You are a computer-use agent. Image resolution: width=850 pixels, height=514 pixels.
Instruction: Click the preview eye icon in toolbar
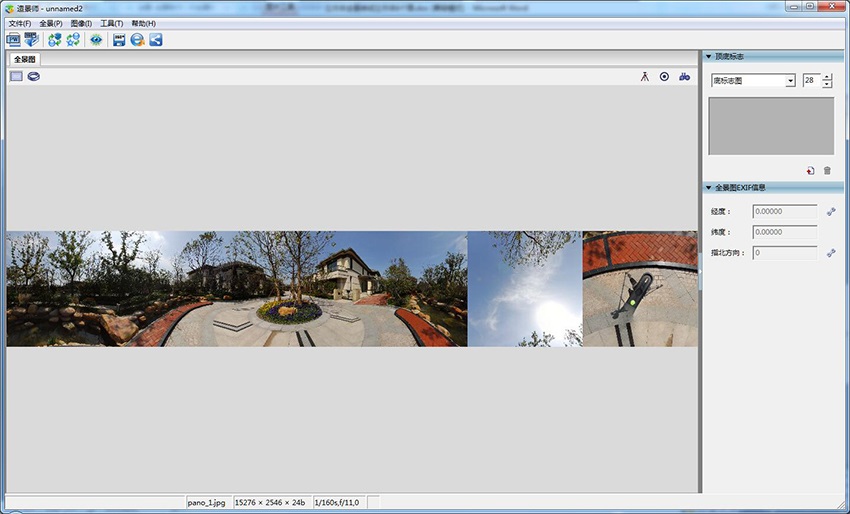tap(96, 40)
